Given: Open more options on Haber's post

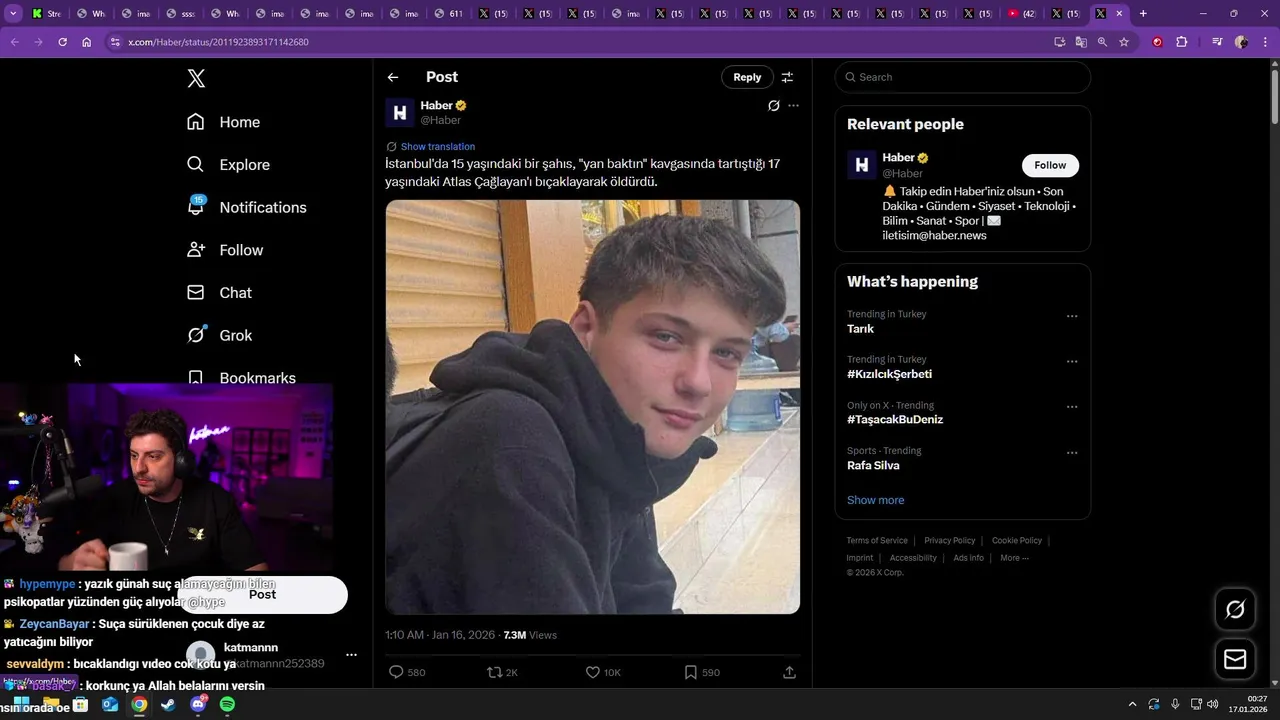Looking at the screenshot, I should click(x=794, y=106).
